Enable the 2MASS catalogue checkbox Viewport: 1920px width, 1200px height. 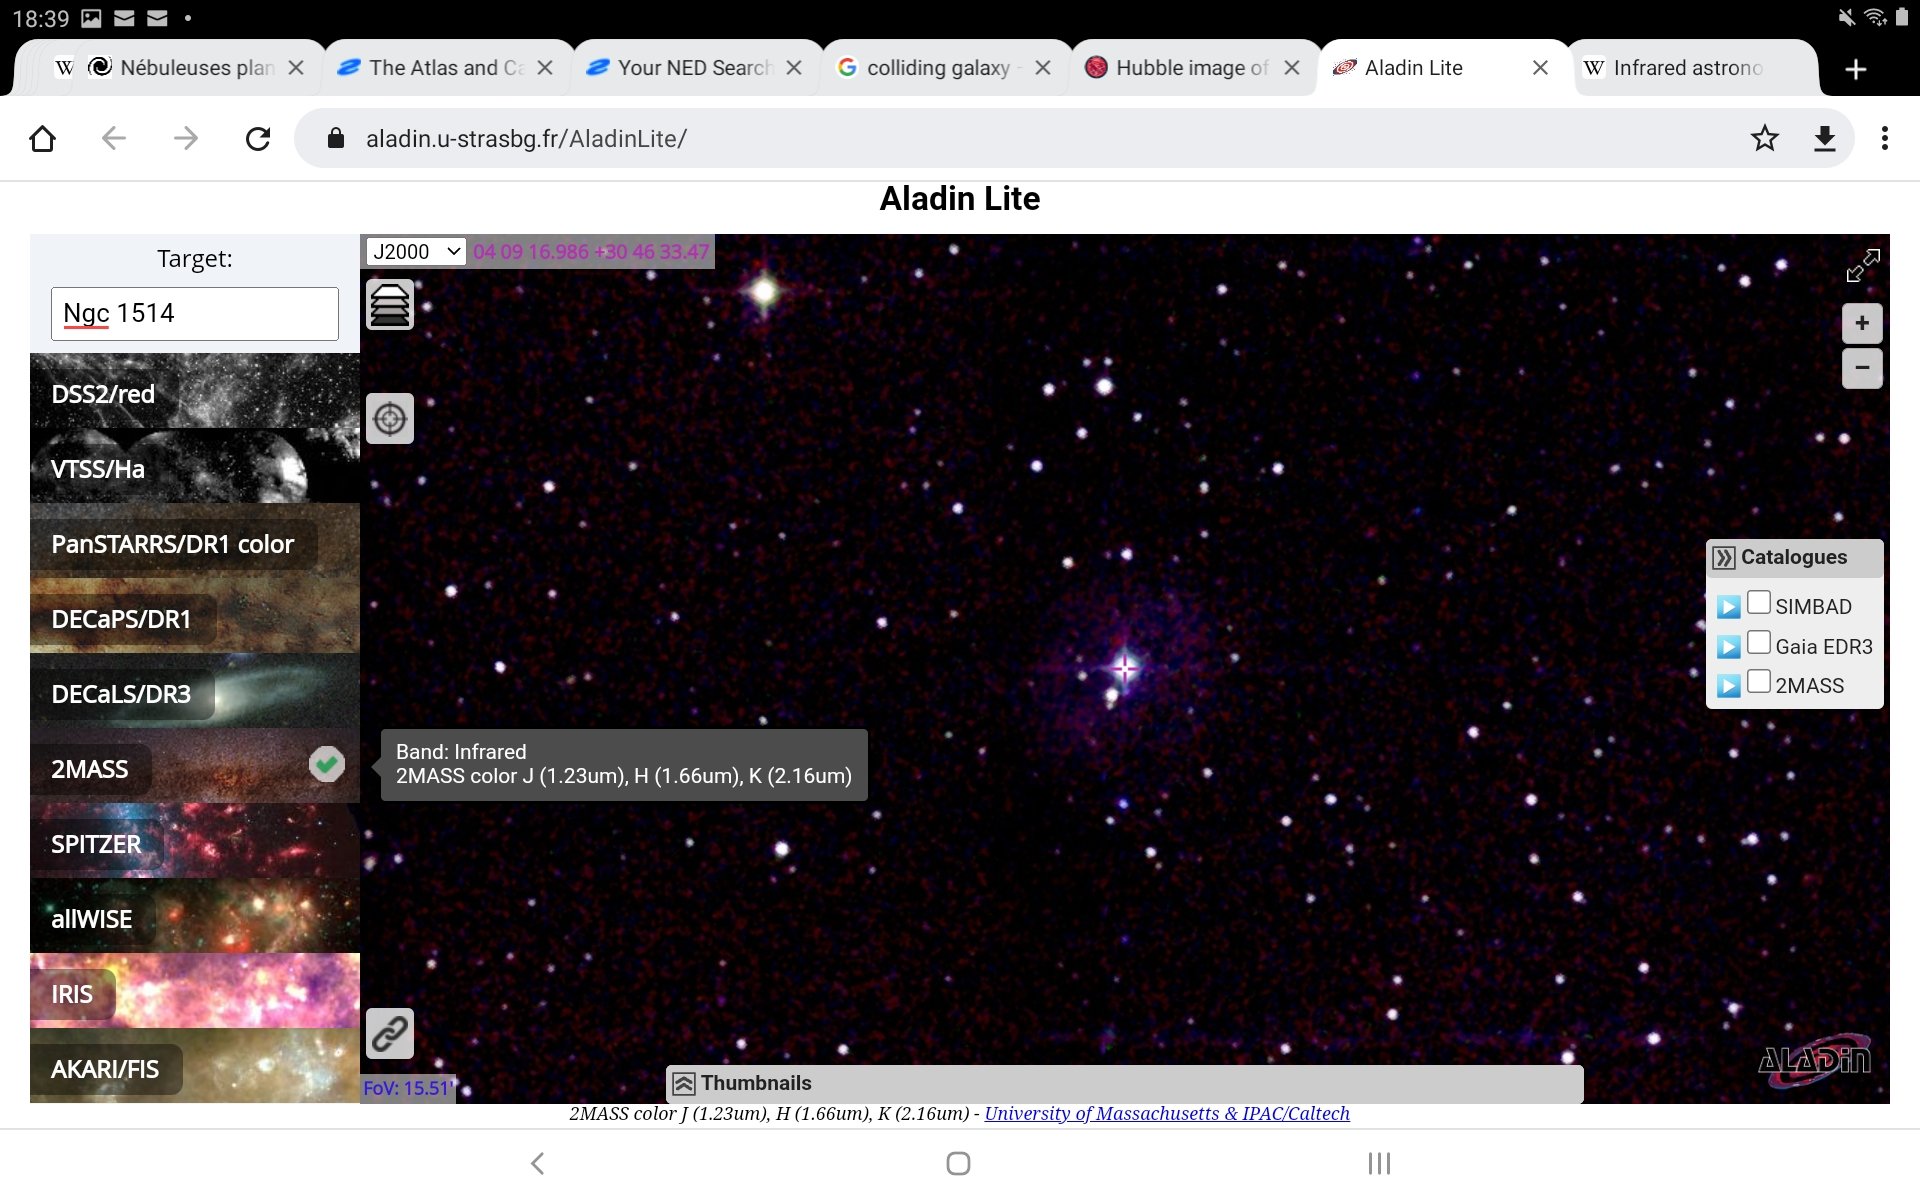(1758, 682)
